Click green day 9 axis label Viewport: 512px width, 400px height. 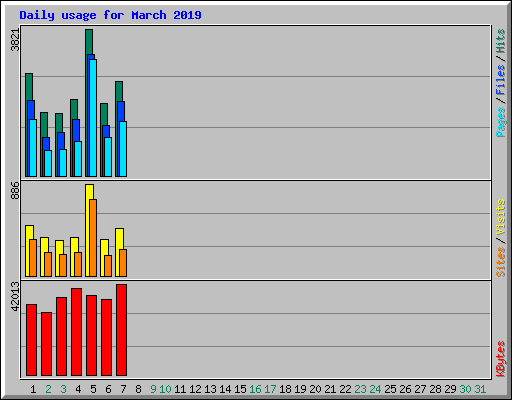[153, 389]
